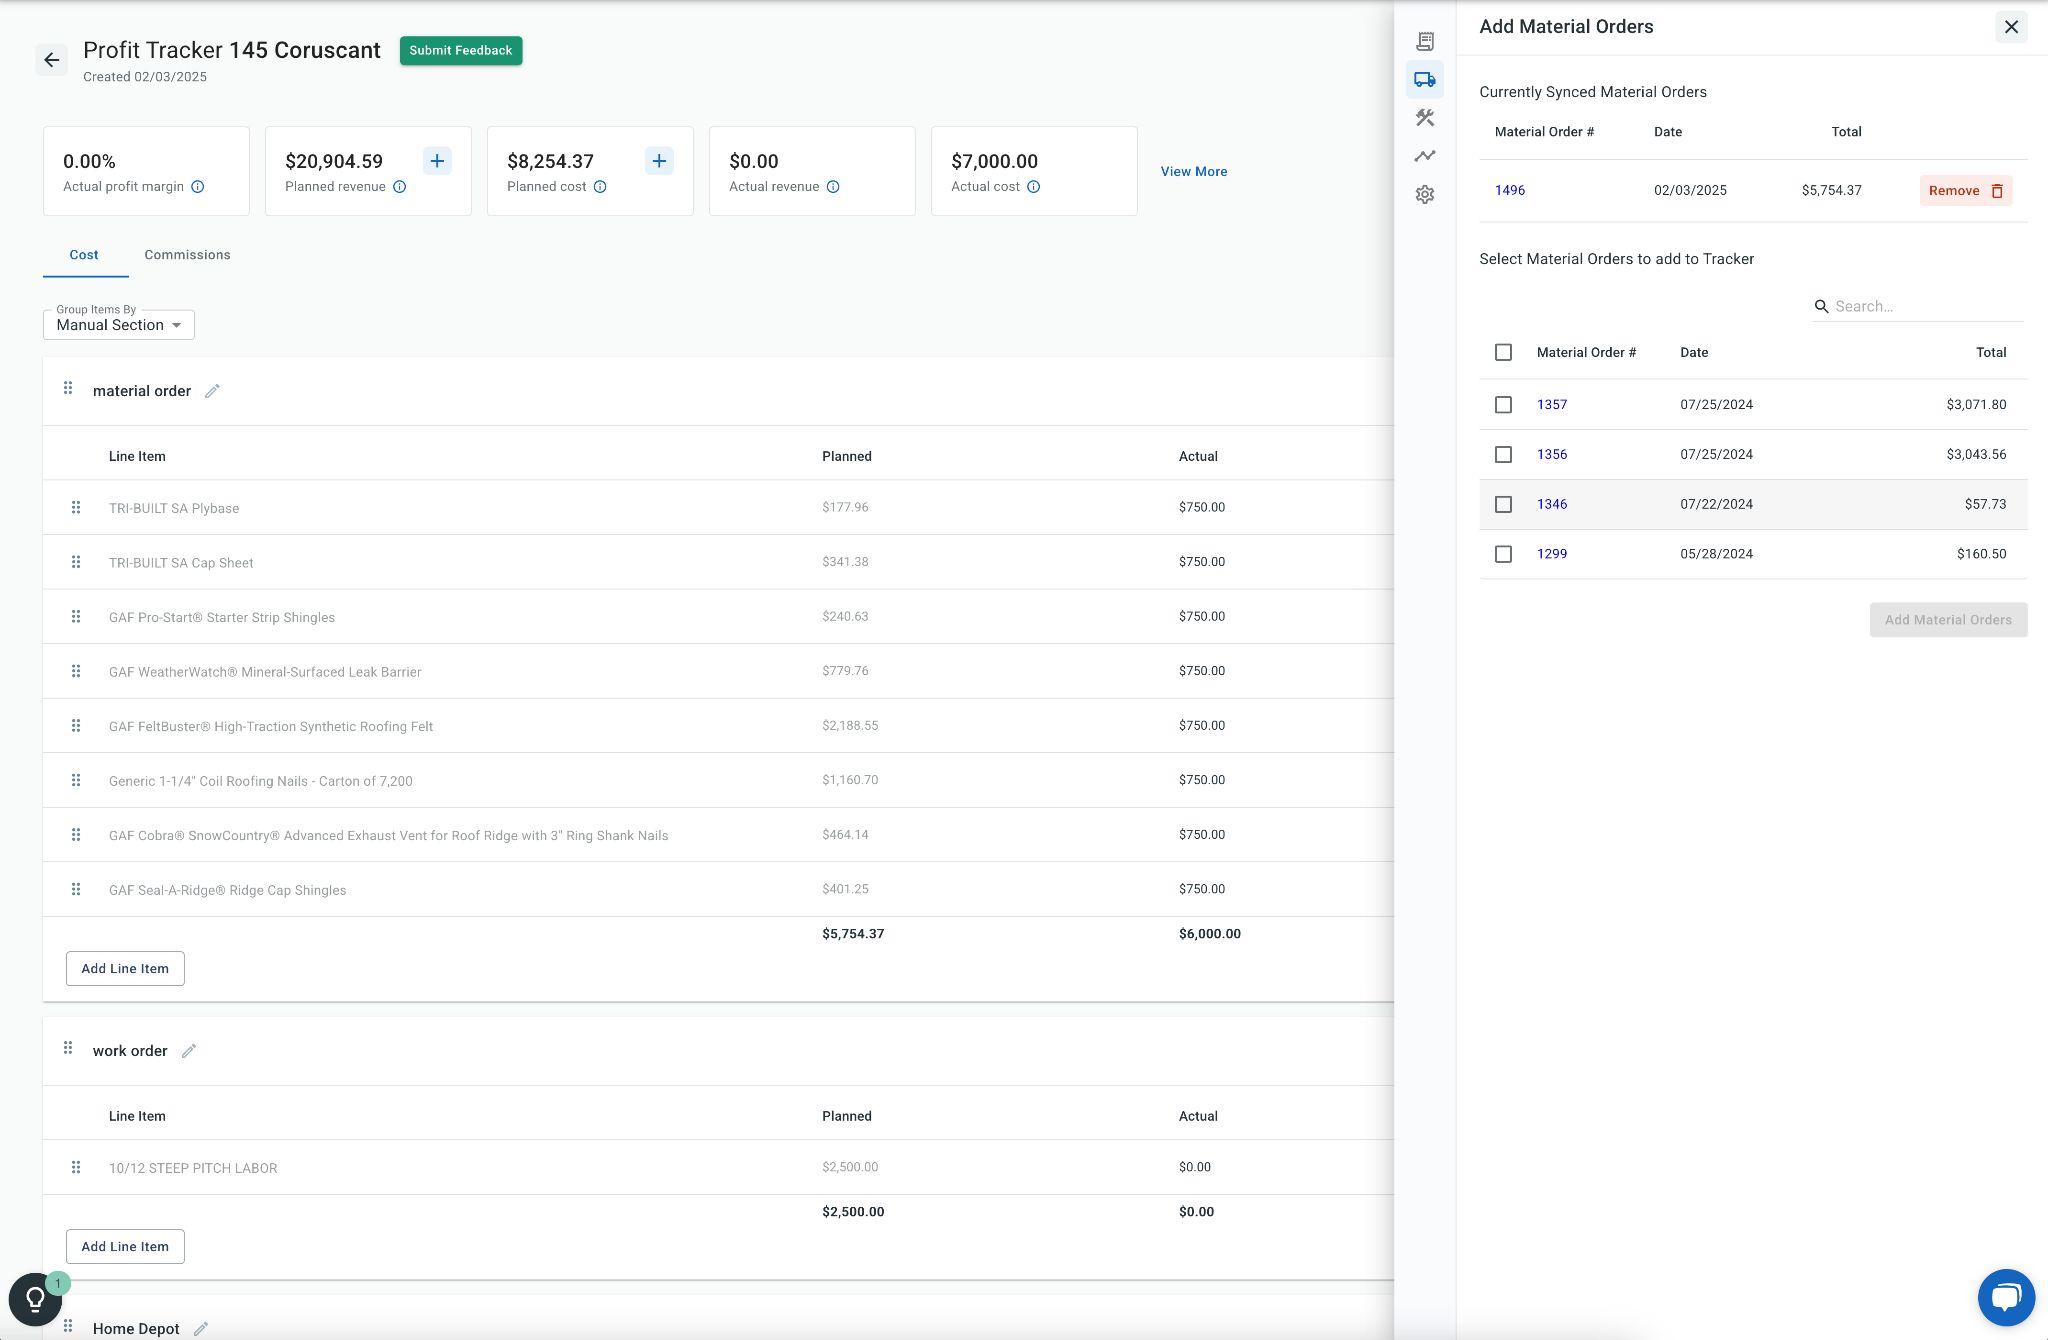Expand View More summary cards
The height and width of the screenshot is (1340, 2048).
[x=1193, y=172]
